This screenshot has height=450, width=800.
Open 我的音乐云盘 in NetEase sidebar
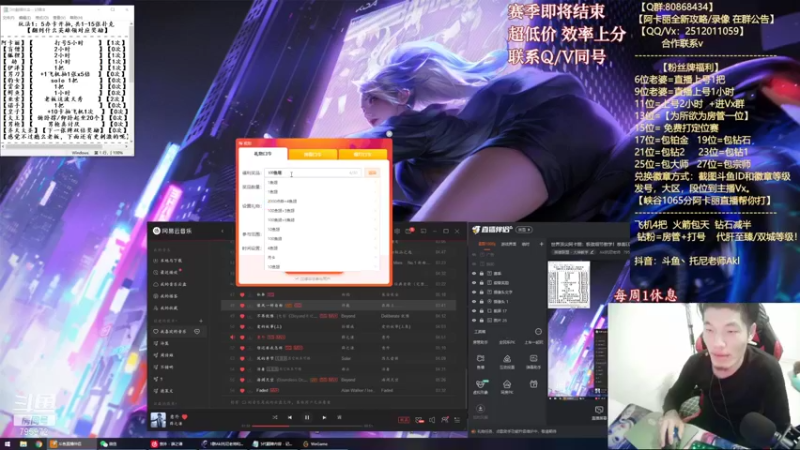point(170,284)
